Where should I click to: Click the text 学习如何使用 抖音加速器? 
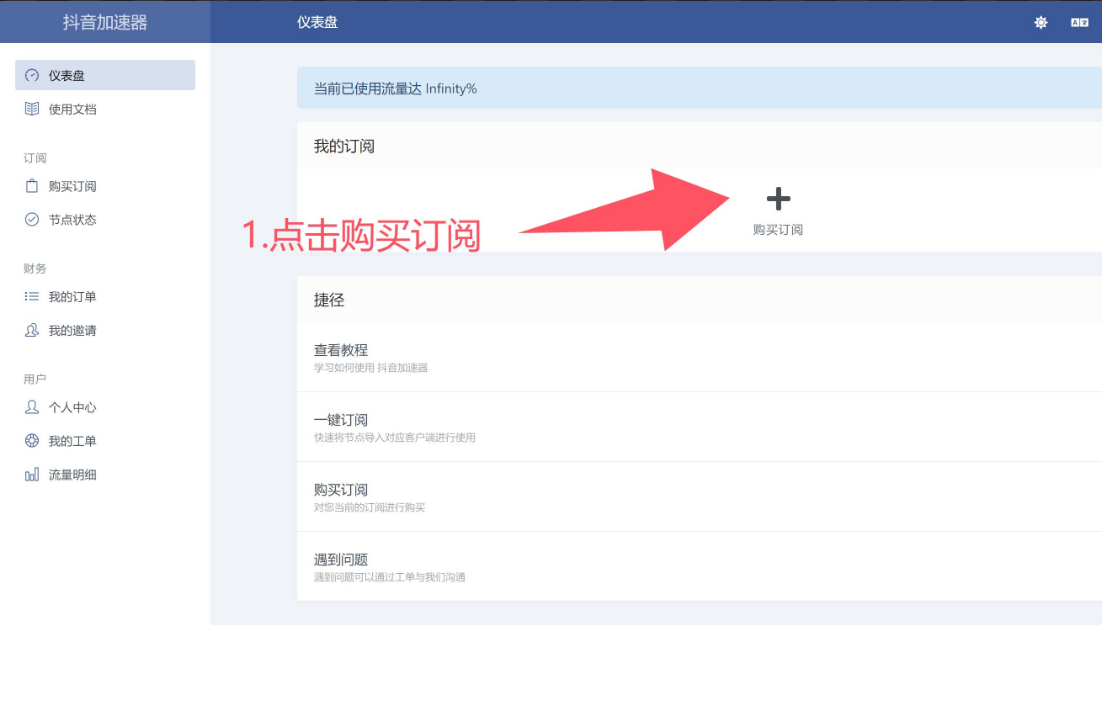[x=370, y=368]
